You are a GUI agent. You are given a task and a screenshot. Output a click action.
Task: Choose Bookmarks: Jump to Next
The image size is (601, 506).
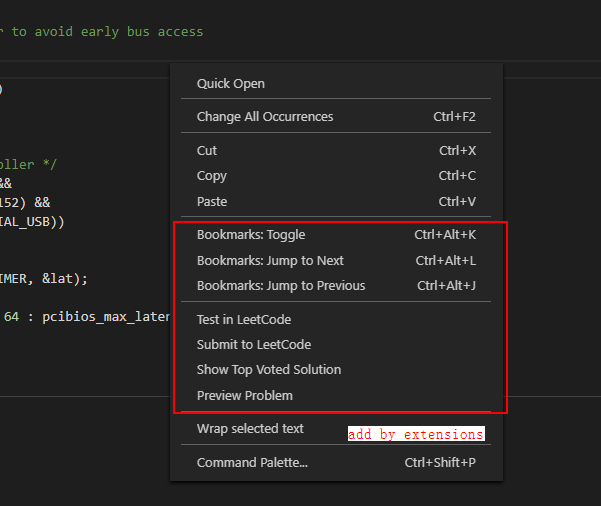[x=336, y=261]
